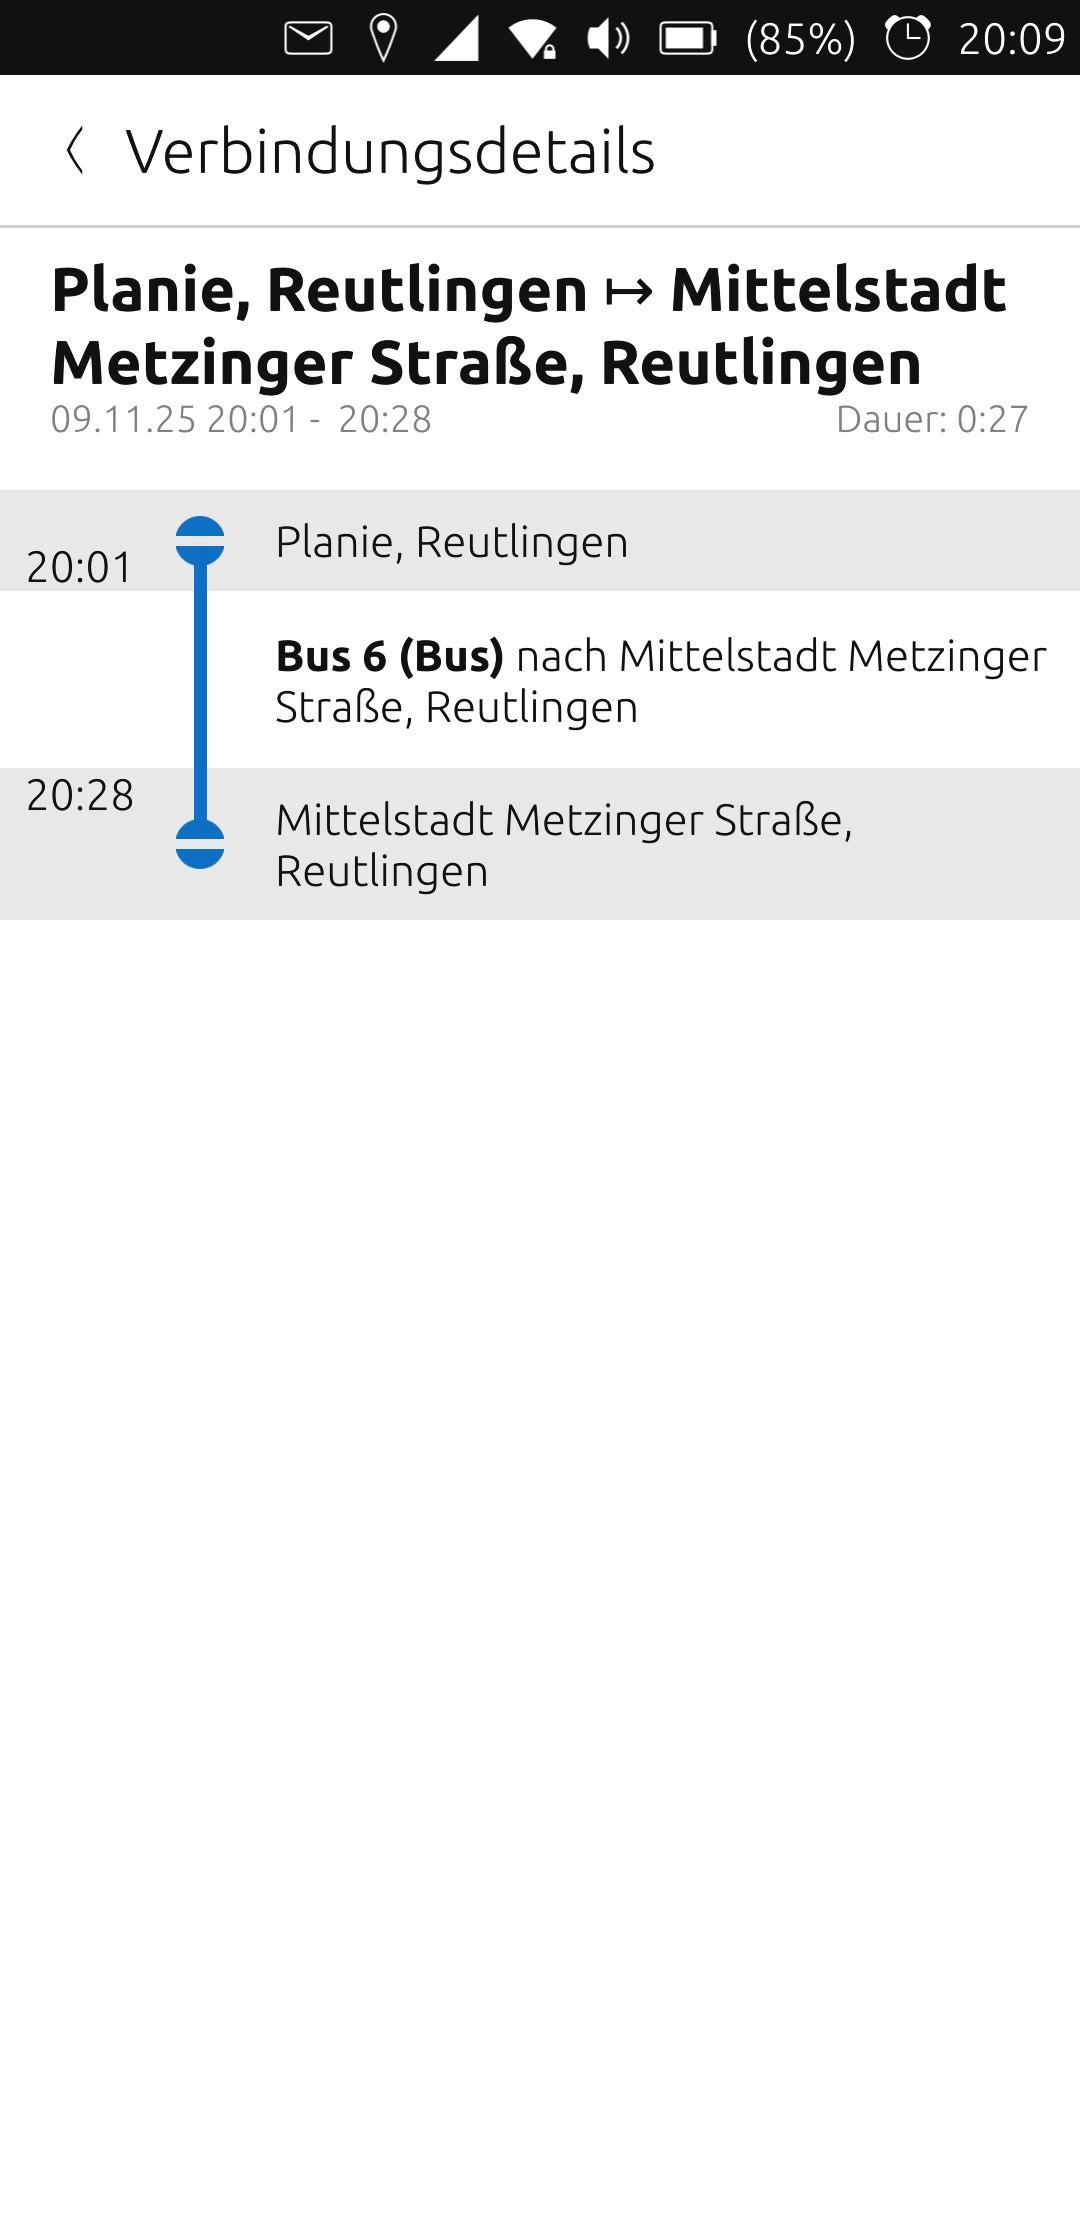Expand the Bus 6 (Bus) leg details

pos(660,681)
